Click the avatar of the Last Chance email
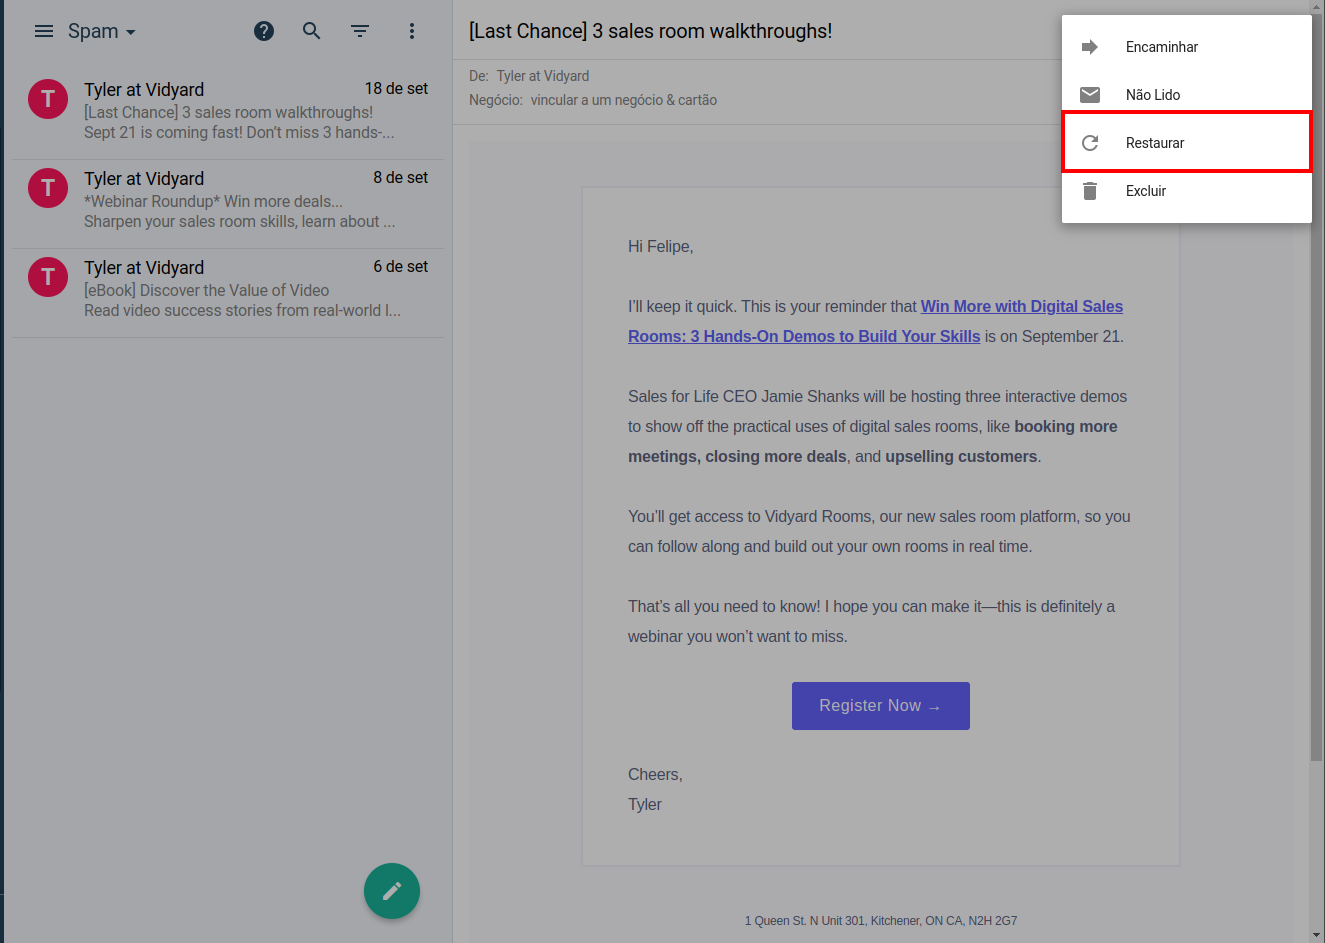Viewport: 1325px width, 943px height. [x=48, y=99]
